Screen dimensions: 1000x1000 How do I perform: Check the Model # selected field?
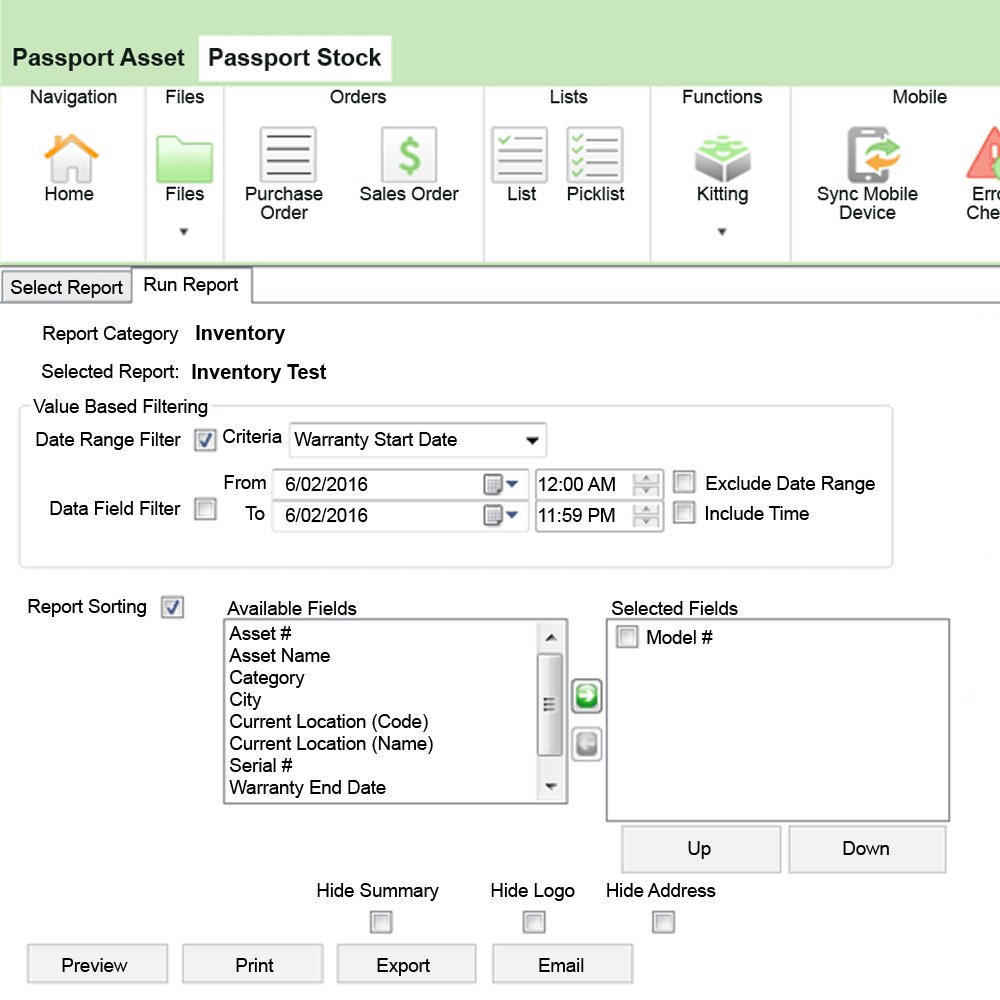(626, 636)
